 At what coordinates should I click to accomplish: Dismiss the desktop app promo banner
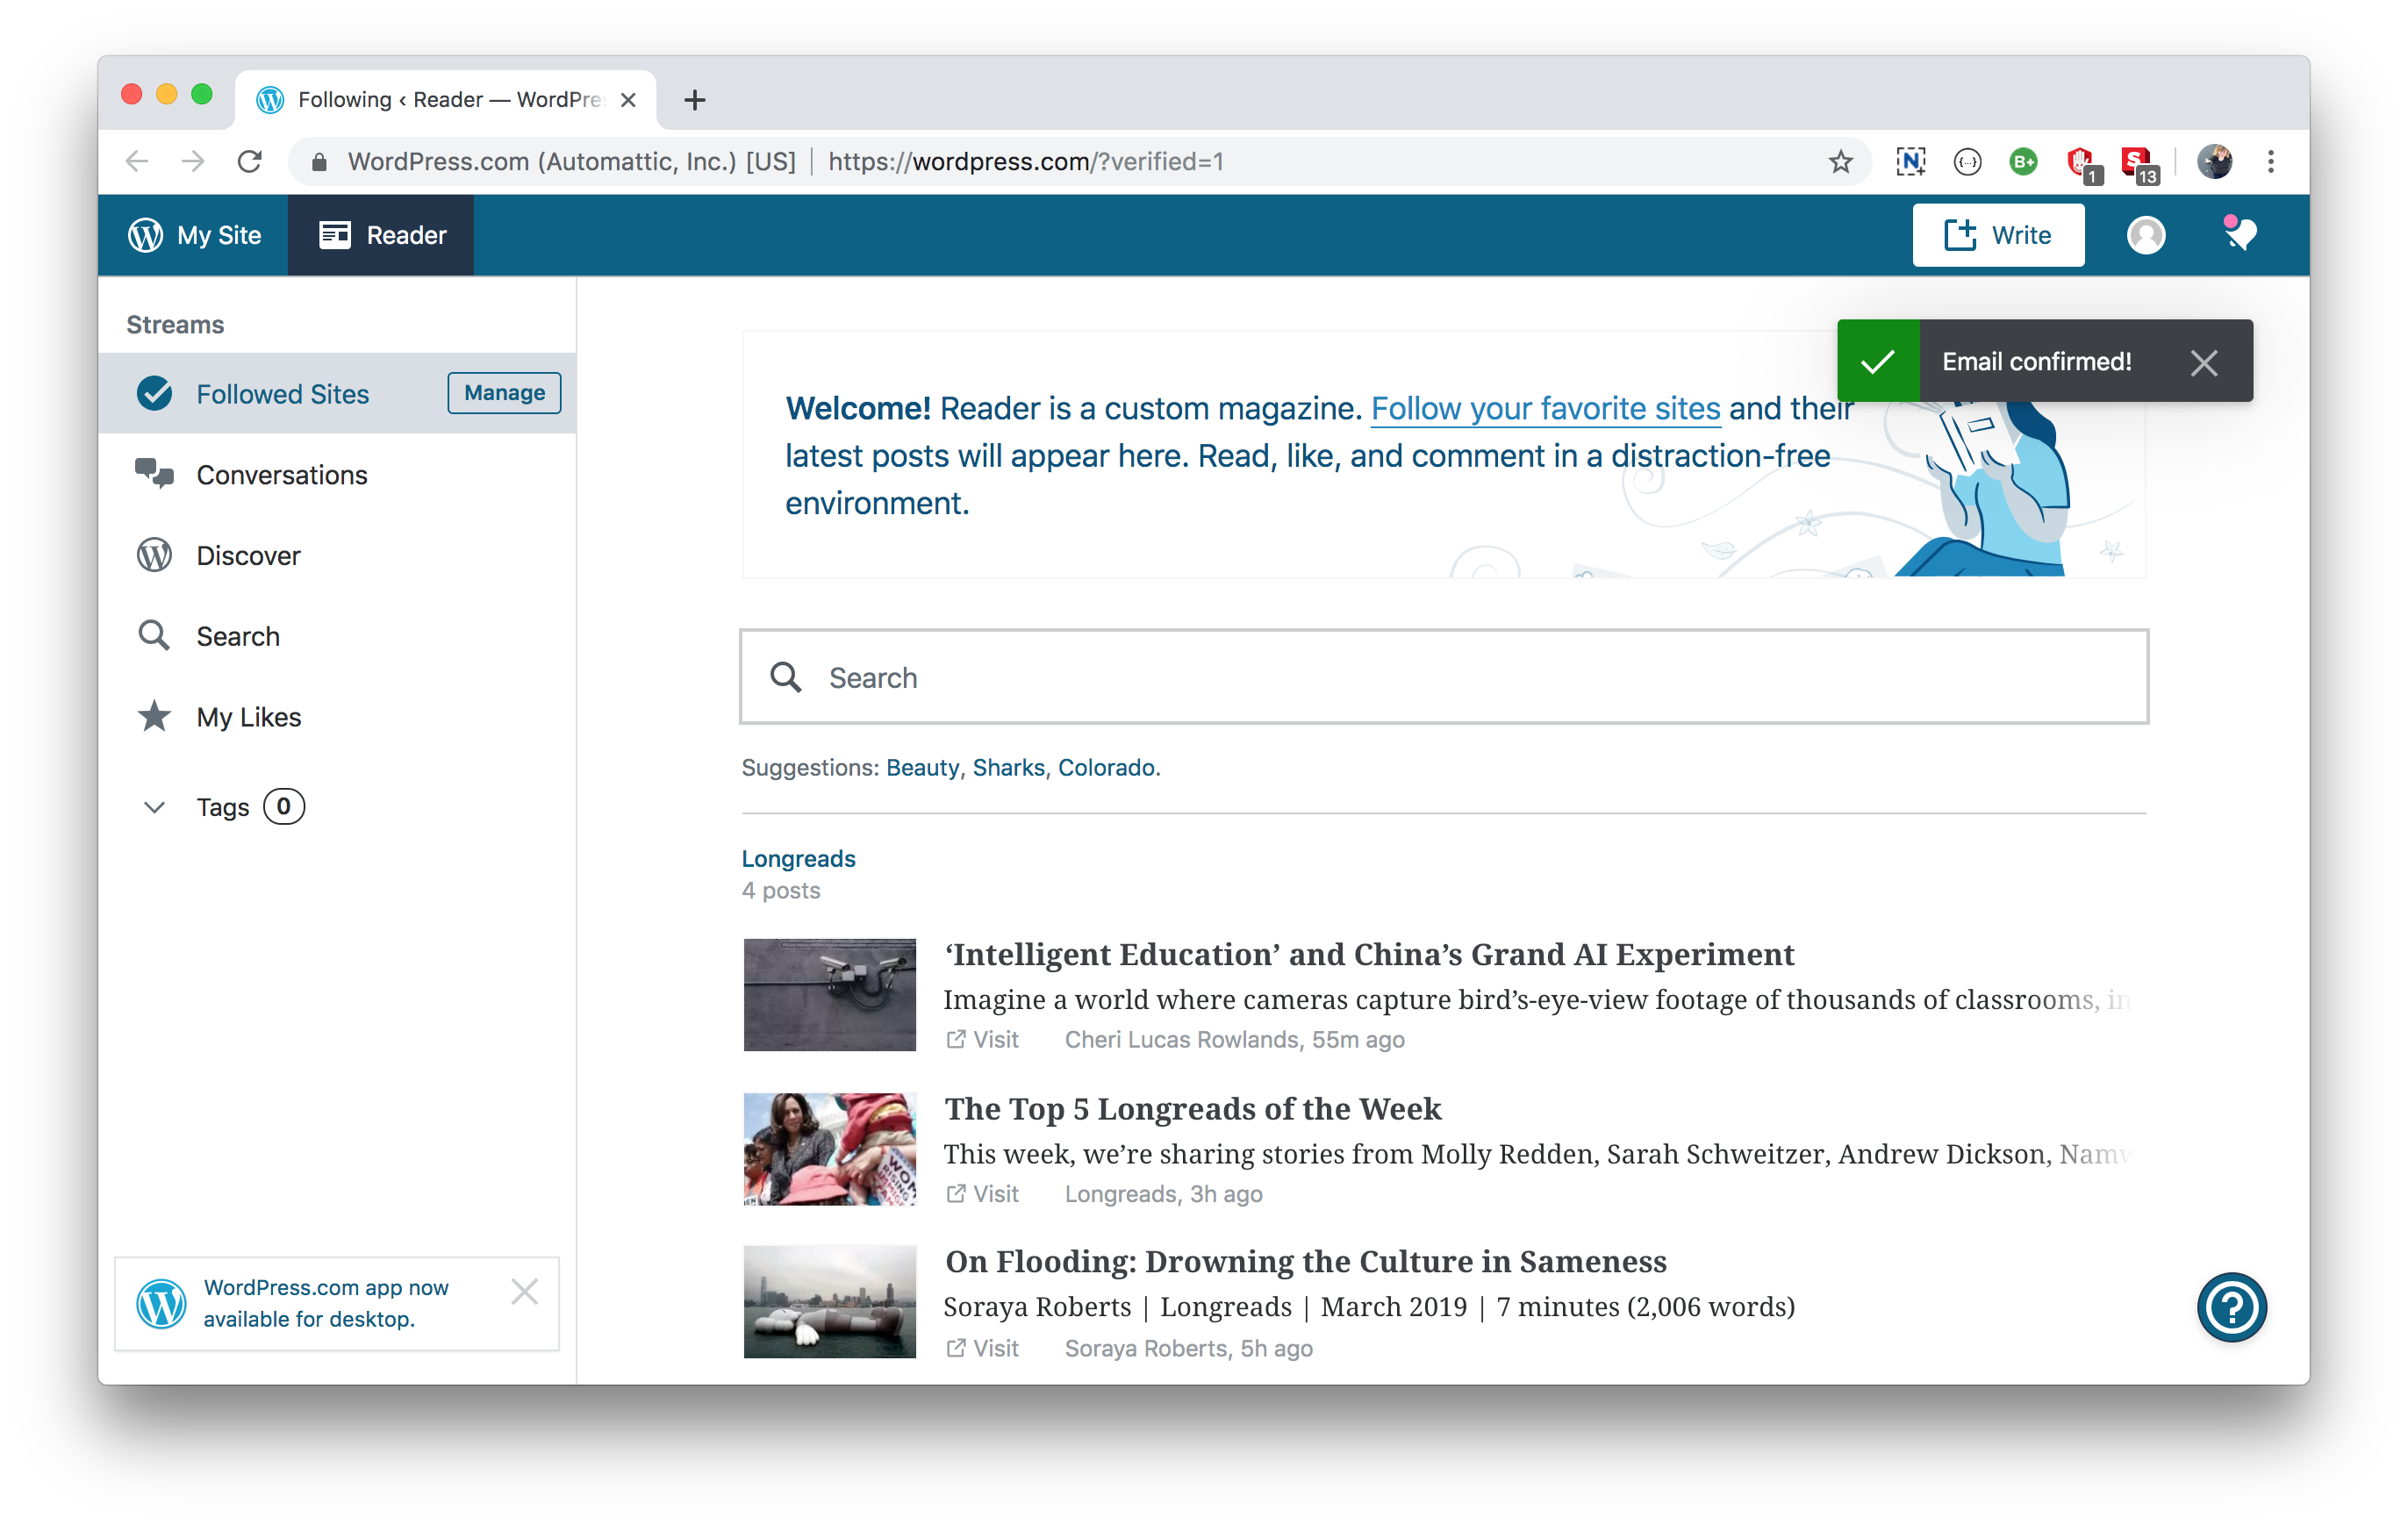pyautogui.click(x=524, y=1291)
